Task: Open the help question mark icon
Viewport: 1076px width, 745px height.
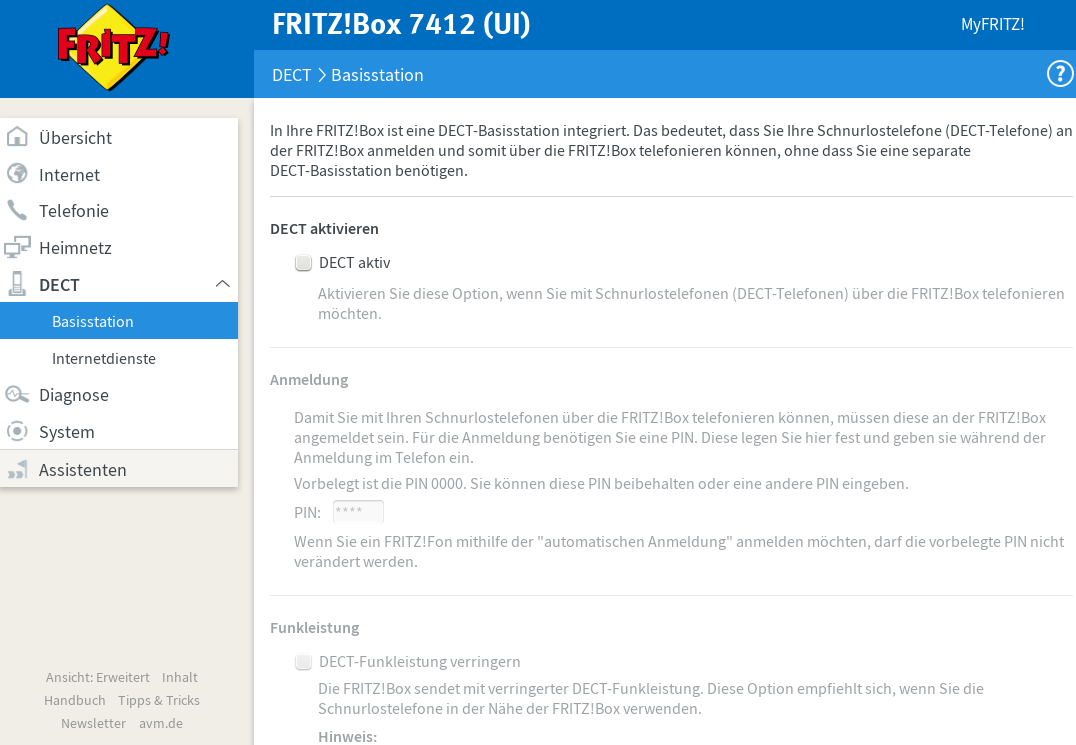Action: coord(1059,74)
